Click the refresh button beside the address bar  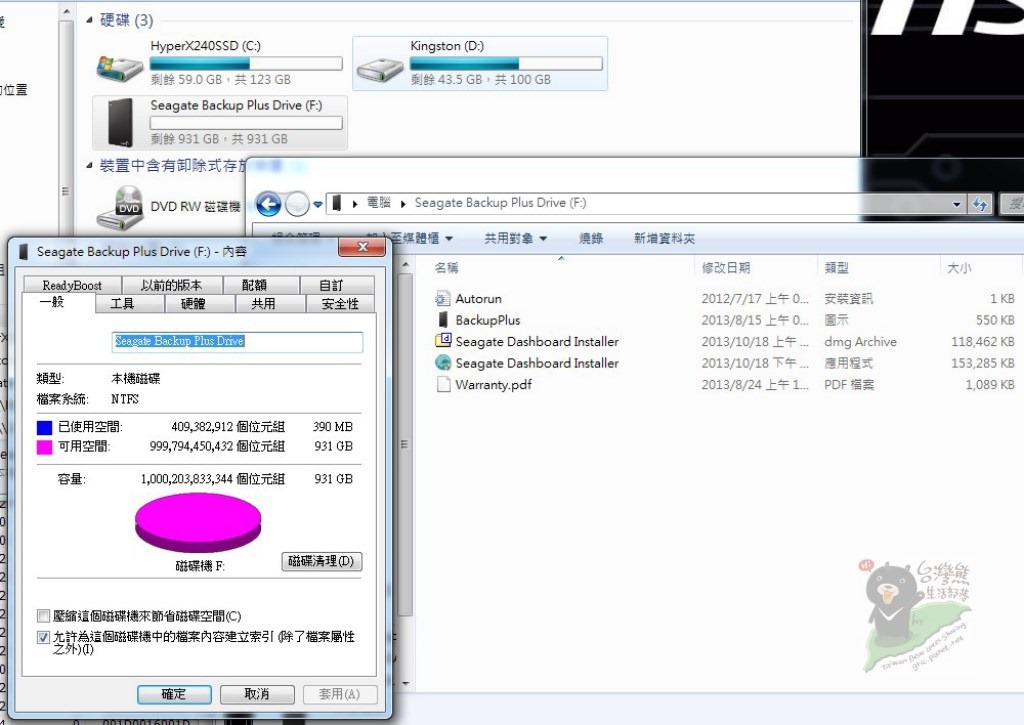[x=980, y=204]
